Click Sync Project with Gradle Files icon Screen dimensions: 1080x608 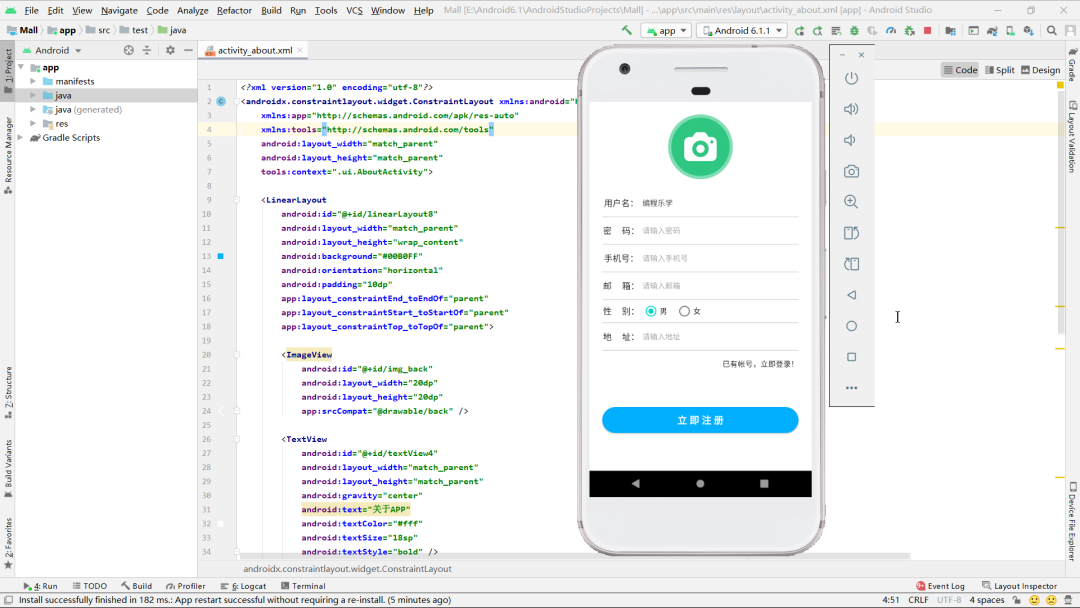coord(992,30)
